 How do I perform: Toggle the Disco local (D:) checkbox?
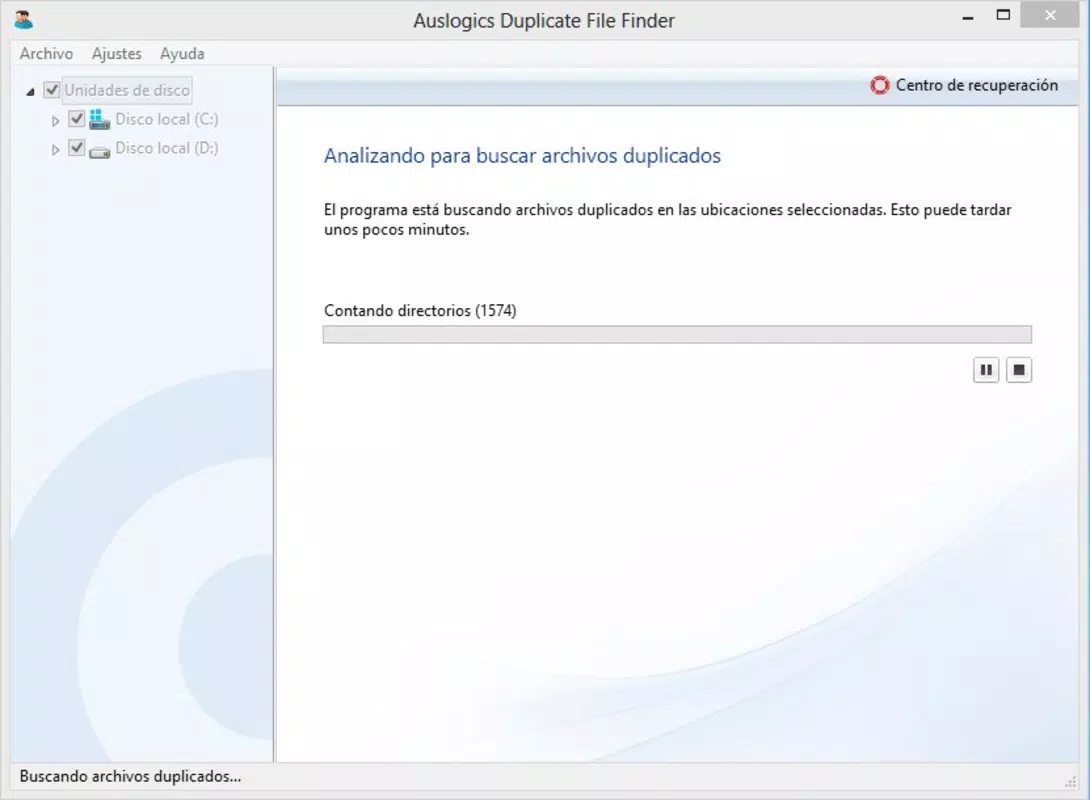pyautogui.click(x=76, y=148)
